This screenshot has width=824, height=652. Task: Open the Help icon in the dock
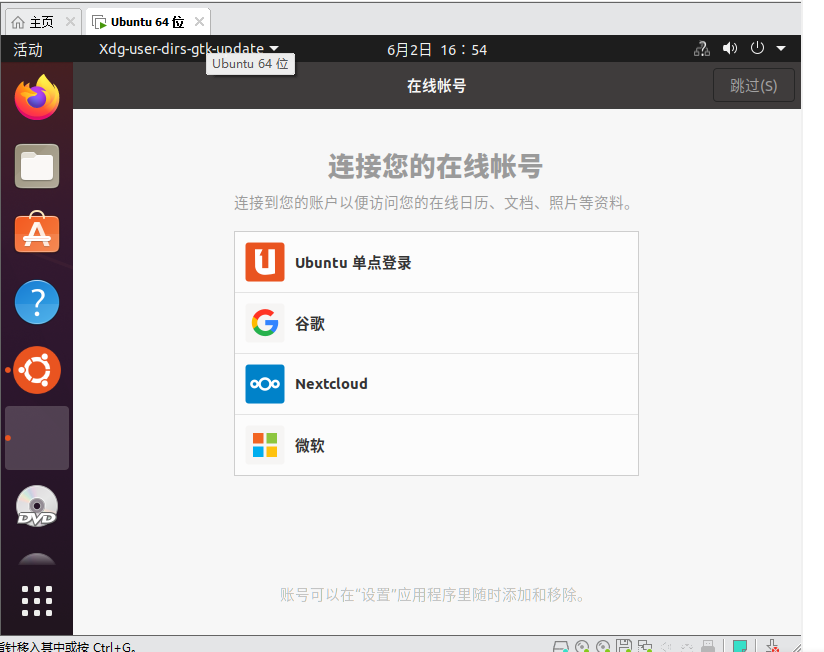[37, 302]
